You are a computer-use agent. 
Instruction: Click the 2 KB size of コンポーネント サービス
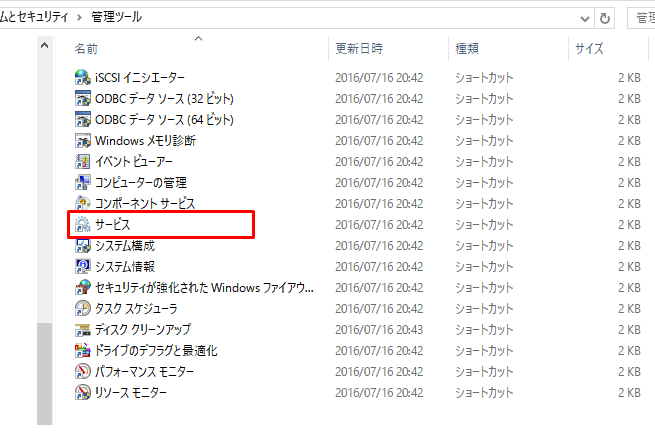tap(630, 204)
